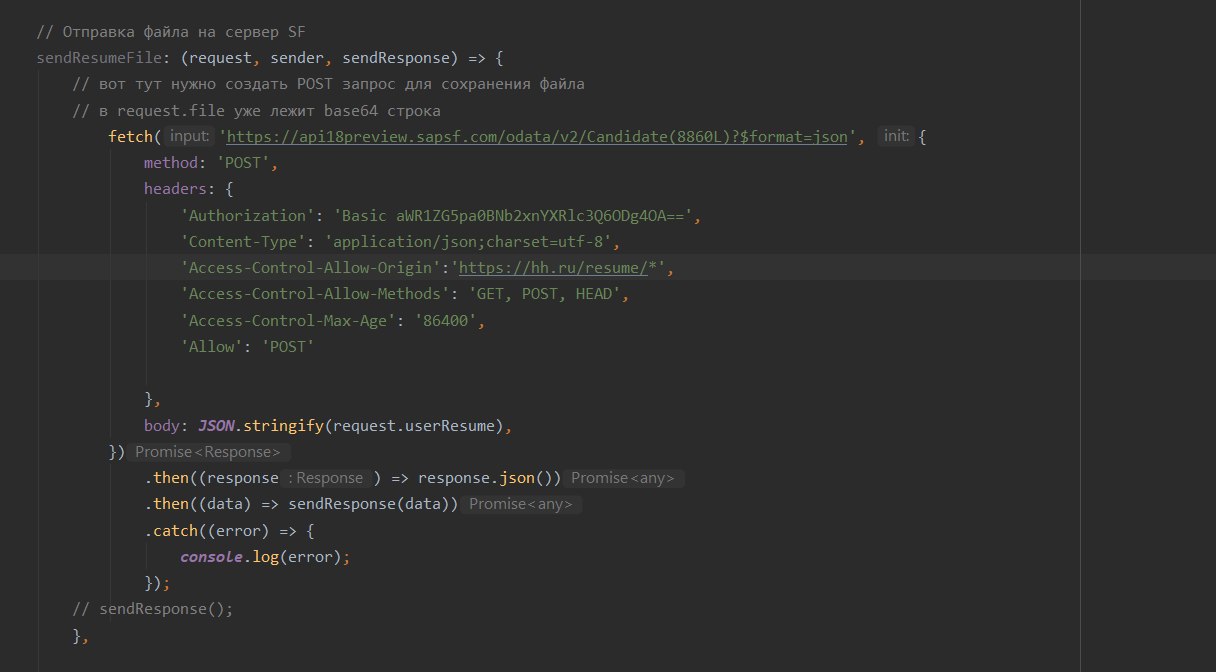The width and height of the screenshot is (1216, 672).
Task: Click the '.catch((error) => {' line
Action: click(229, 530)
